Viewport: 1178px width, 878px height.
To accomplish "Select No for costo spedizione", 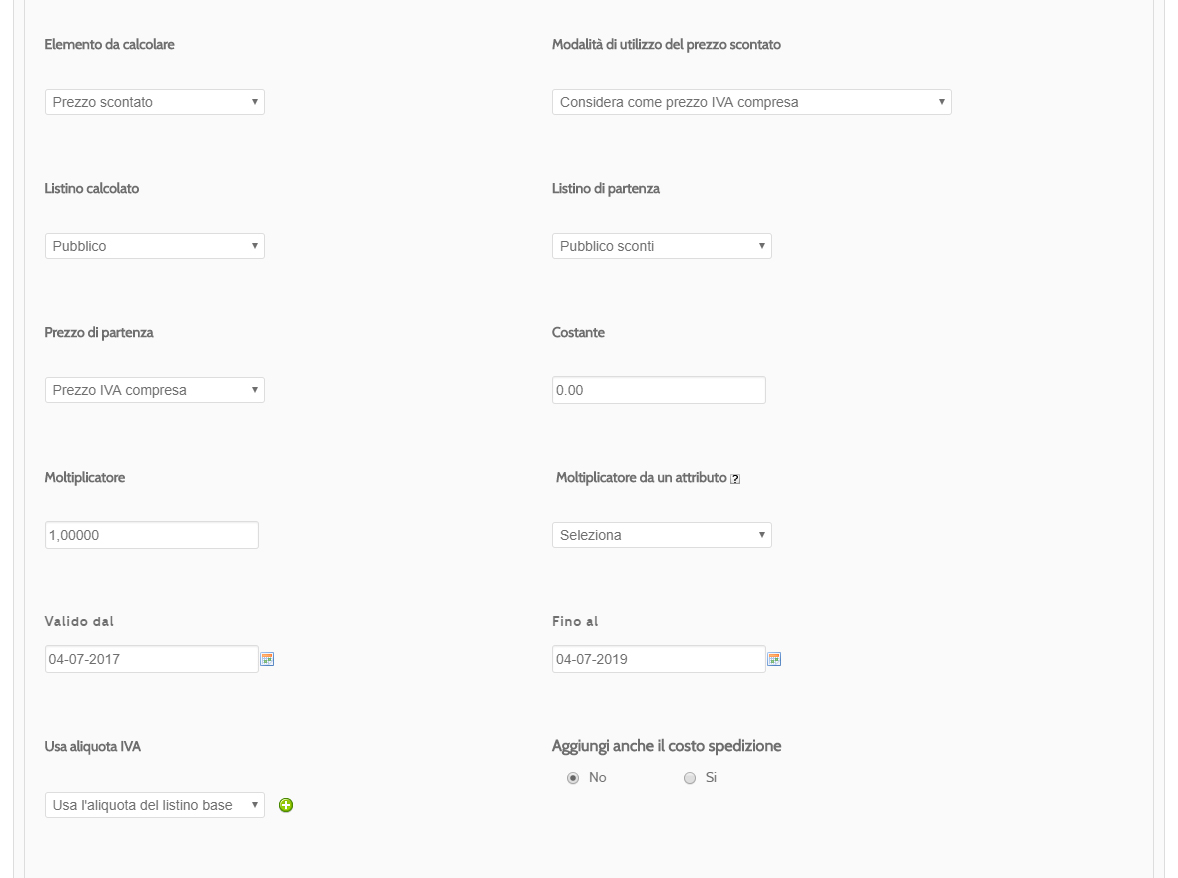I will pos(573,778).
